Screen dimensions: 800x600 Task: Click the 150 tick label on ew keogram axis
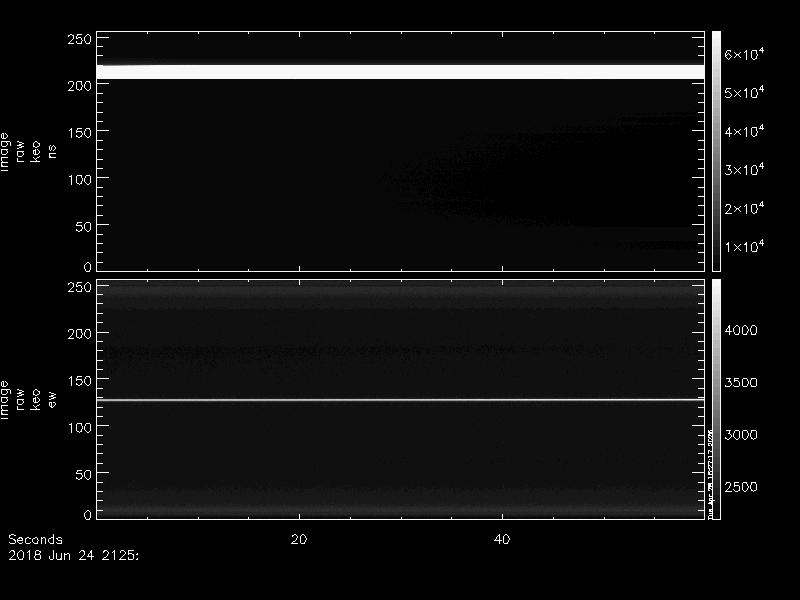80,381
